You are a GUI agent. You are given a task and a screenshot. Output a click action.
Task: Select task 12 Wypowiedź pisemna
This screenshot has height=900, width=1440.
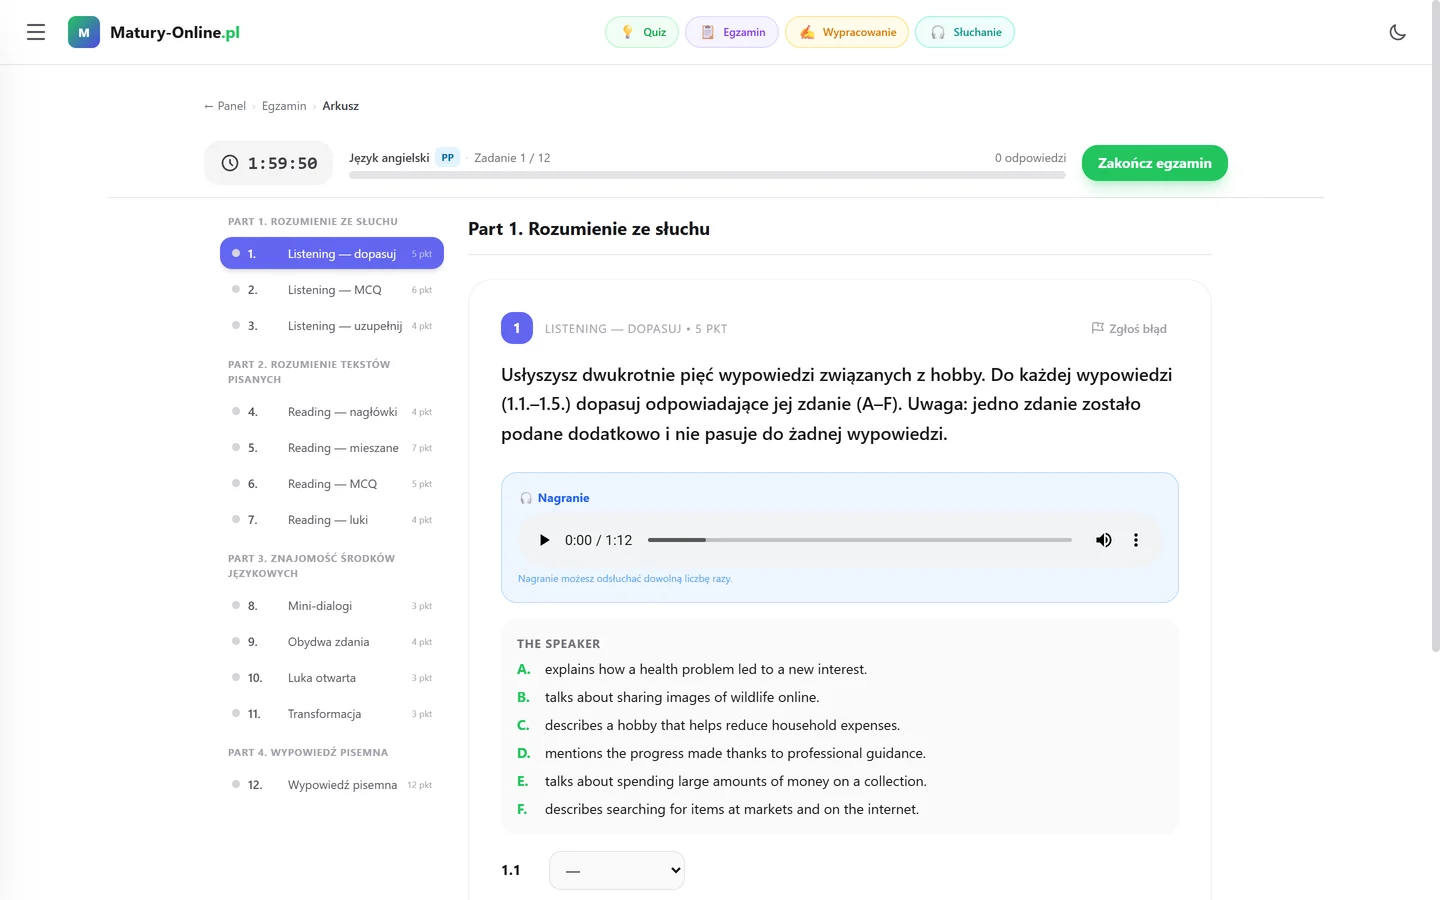click(332, 785)
